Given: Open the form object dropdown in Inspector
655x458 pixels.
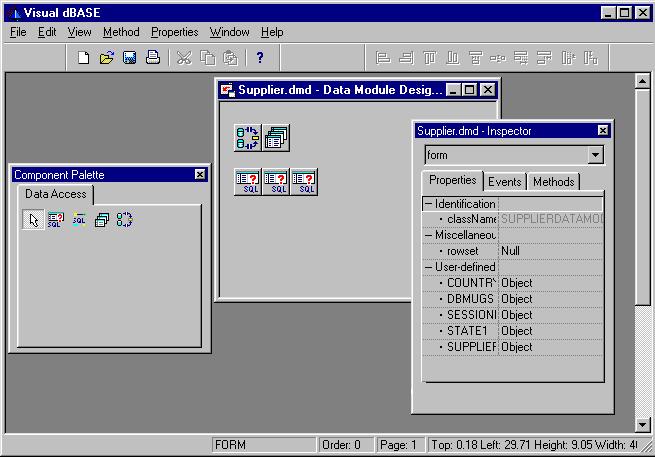Looking at the screenshot, I should [595, 155].
